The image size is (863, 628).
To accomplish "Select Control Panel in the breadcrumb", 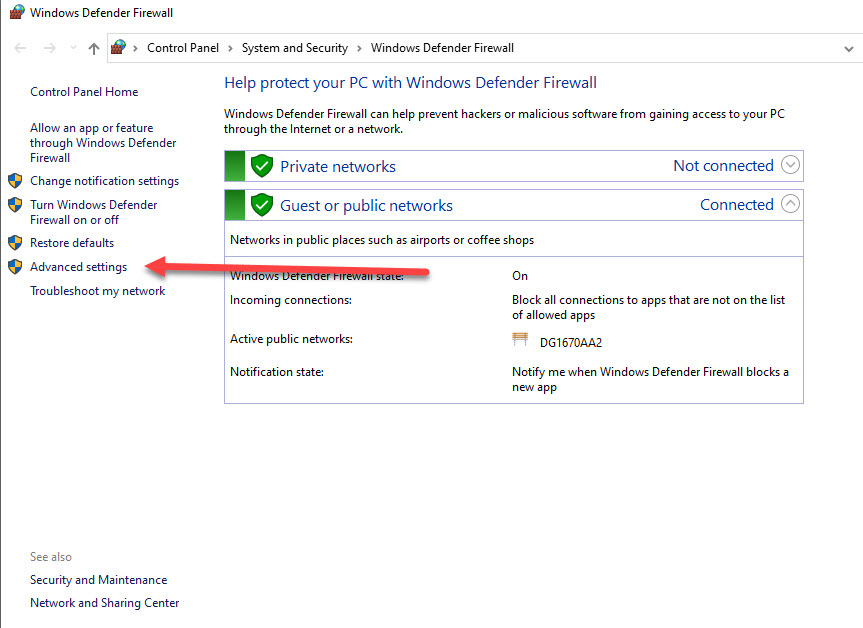I will click(183, 48).
